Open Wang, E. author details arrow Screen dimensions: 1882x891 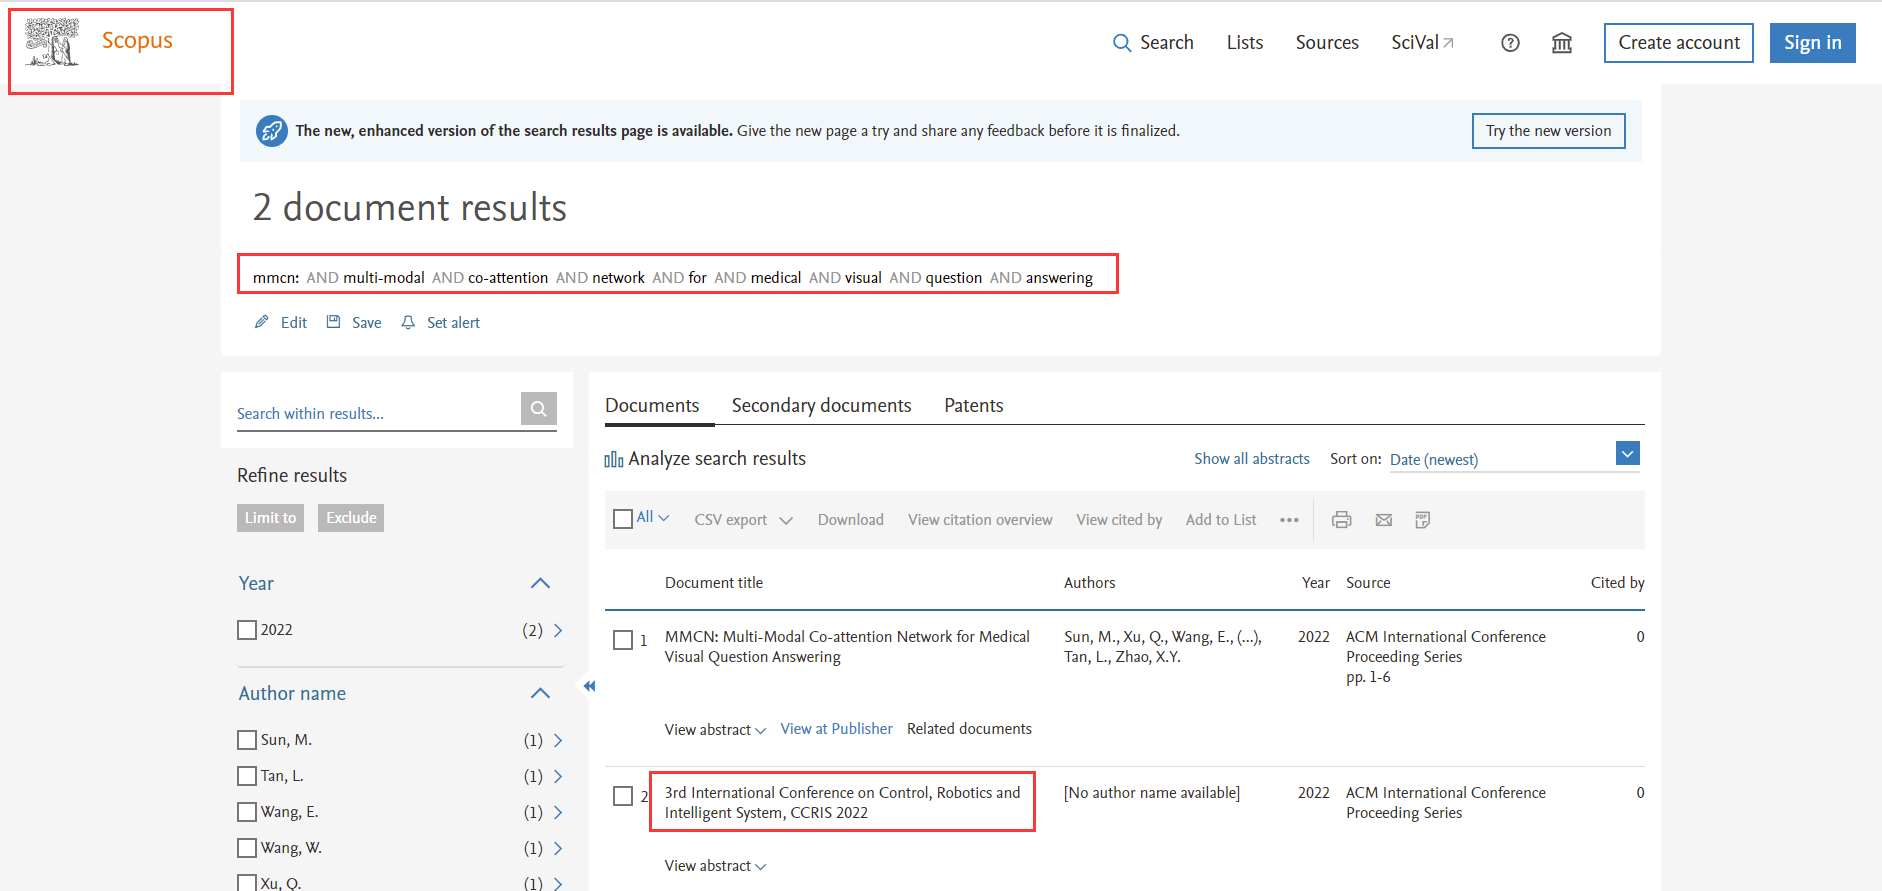(558, 812)
